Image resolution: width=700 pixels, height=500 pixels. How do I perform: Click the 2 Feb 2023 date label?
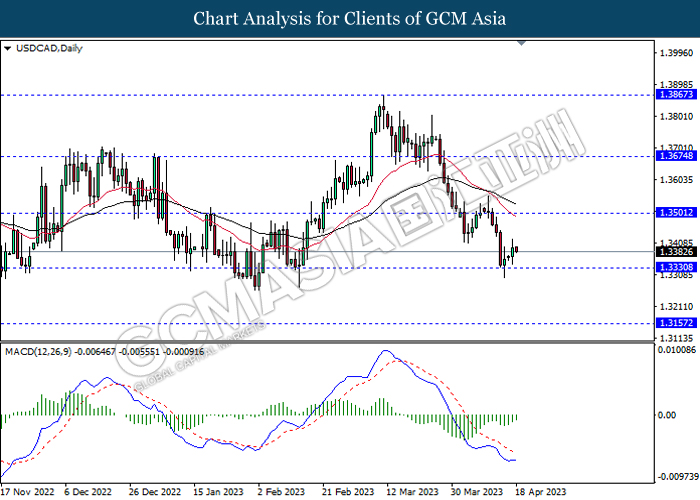(282, 492)
